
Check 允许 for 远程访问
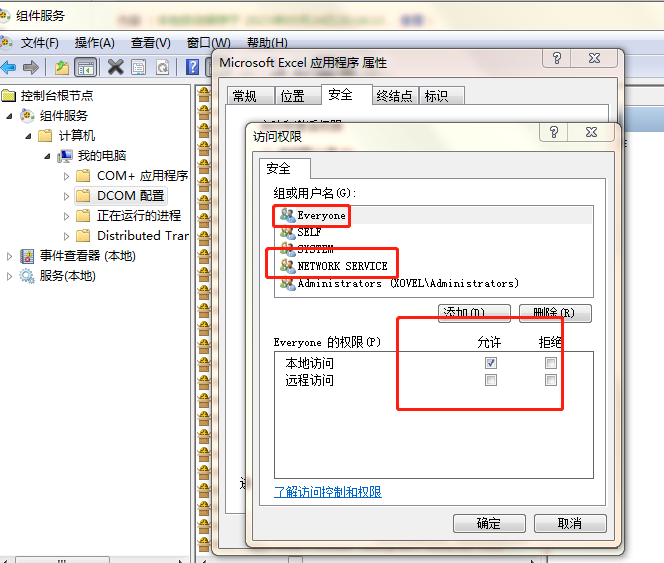tap(491, 380)
